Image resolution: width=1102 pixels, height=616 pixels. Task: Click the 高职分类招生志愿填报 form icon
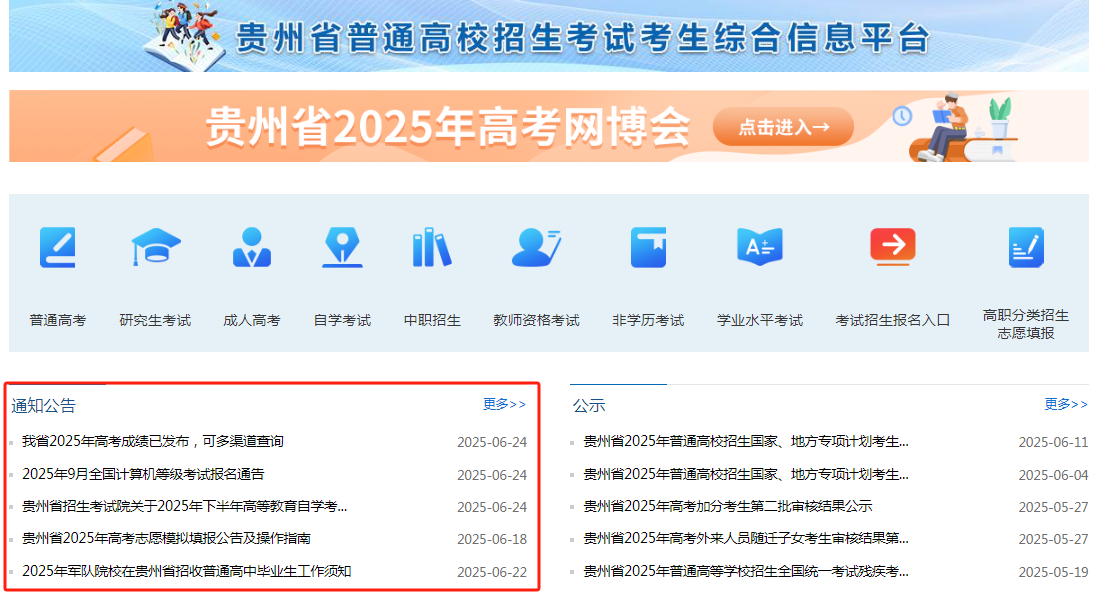[1026, 247]
